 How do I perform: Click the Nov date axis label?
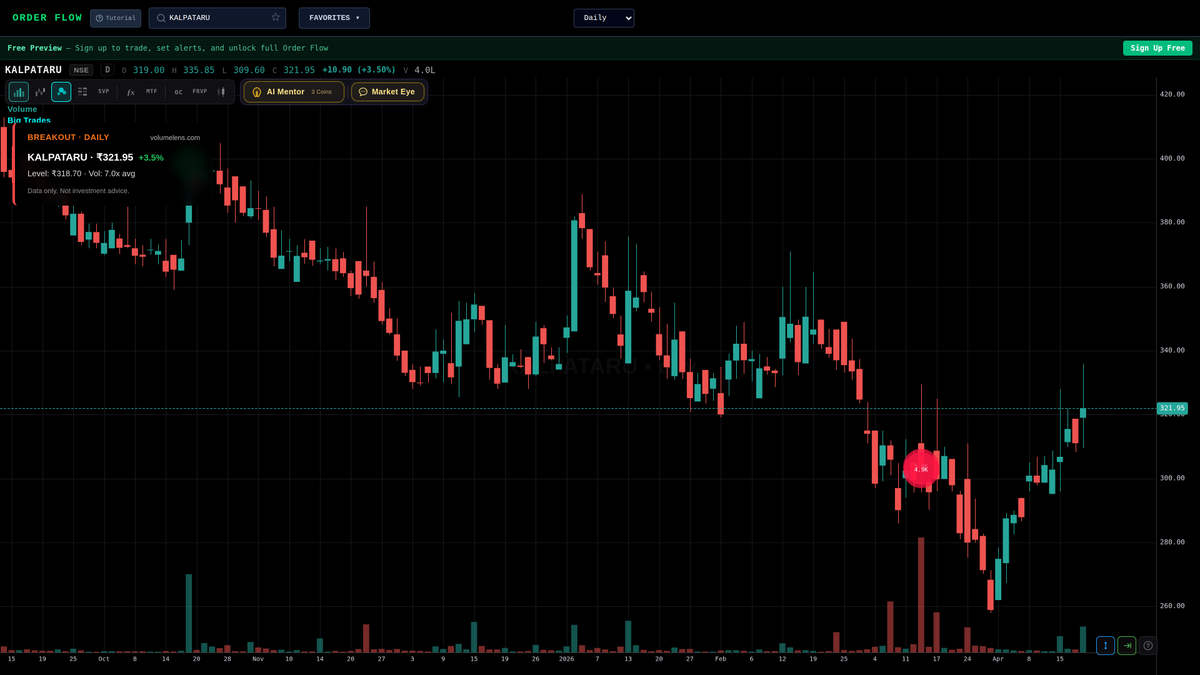click(258, 659)
